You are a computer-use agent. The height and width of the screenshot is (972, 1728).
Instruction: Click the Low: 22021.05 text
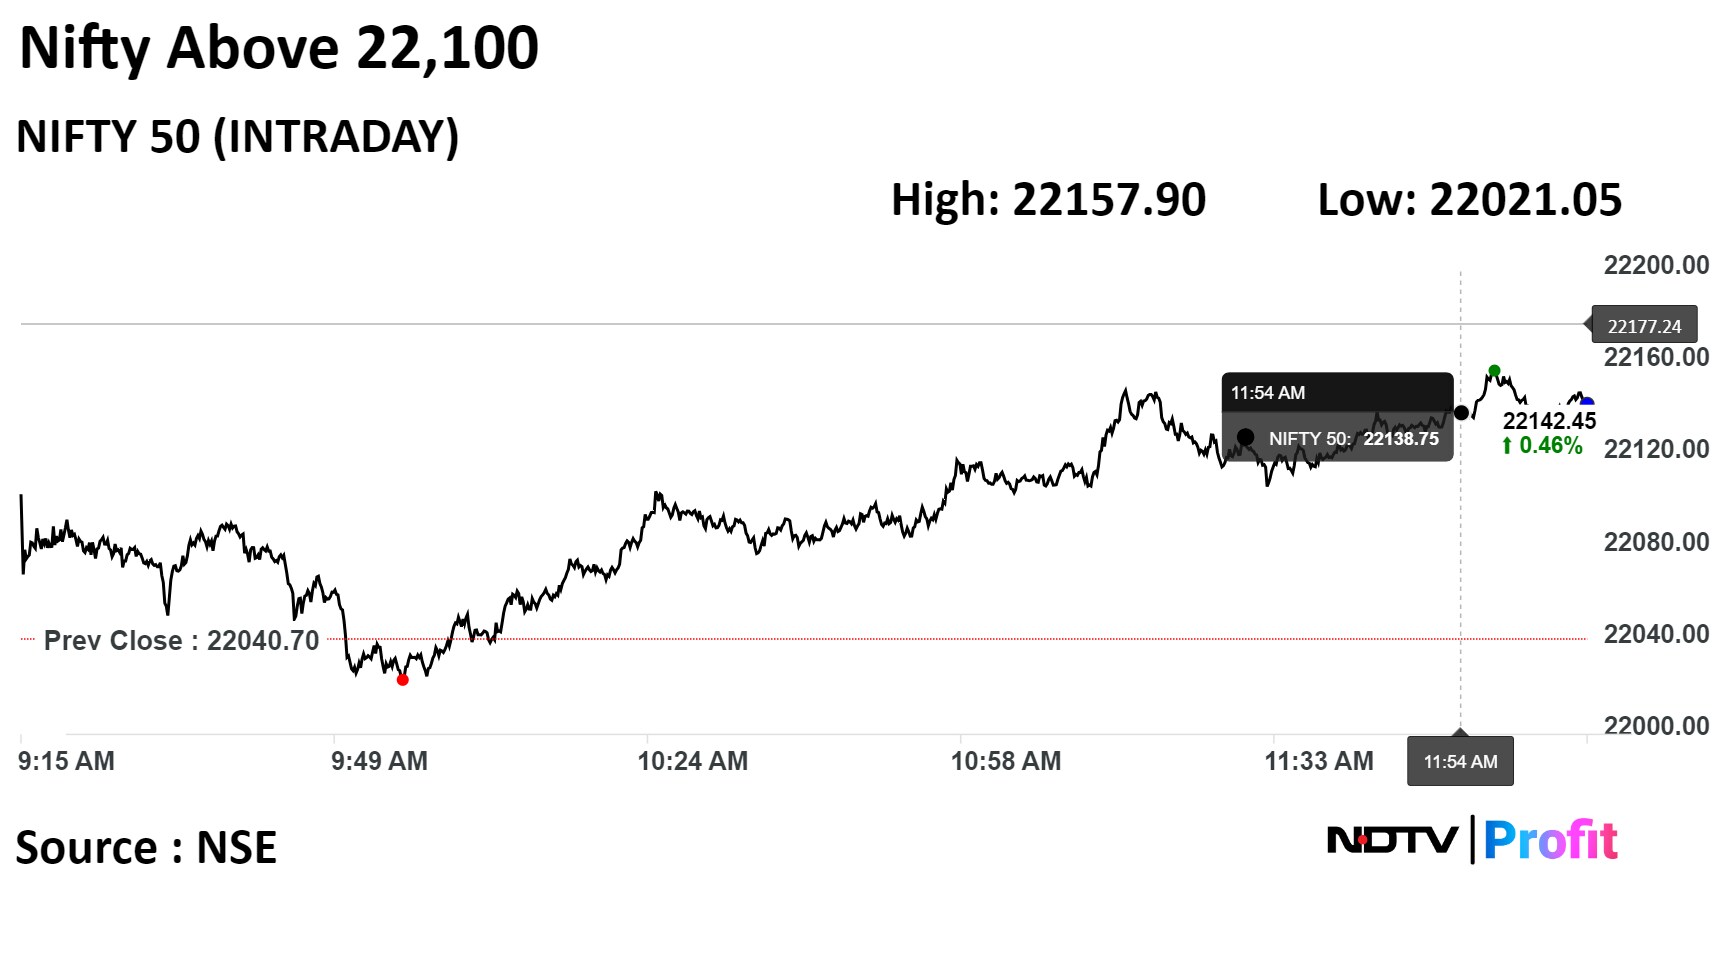pyautogui.click(x=1469, y=200)
